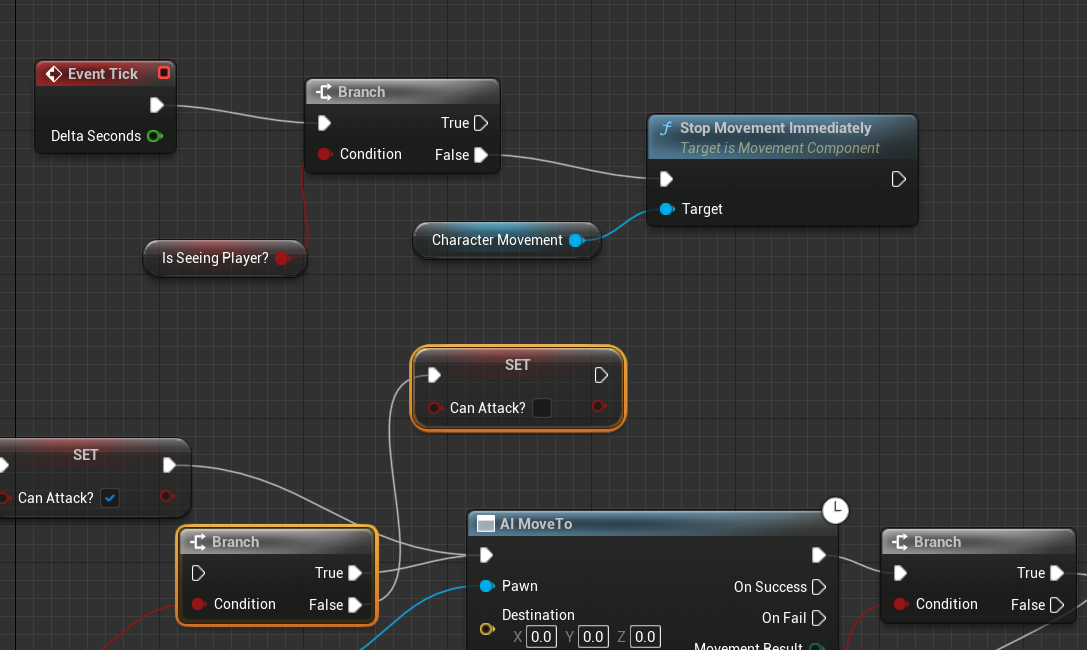Click On Fail output pin
This screenshot has width=1087, height=650.
[819, 618]
